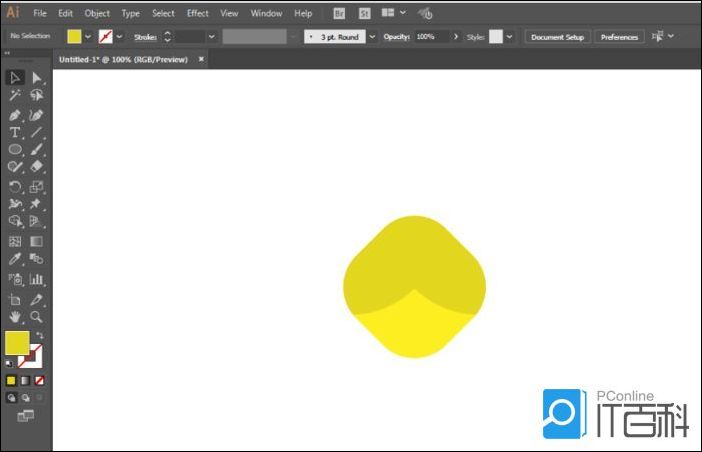Viewport: 702px width, 452px height.
Task: Select the Selection tool (black arrow)
Action: coord(15,78)
